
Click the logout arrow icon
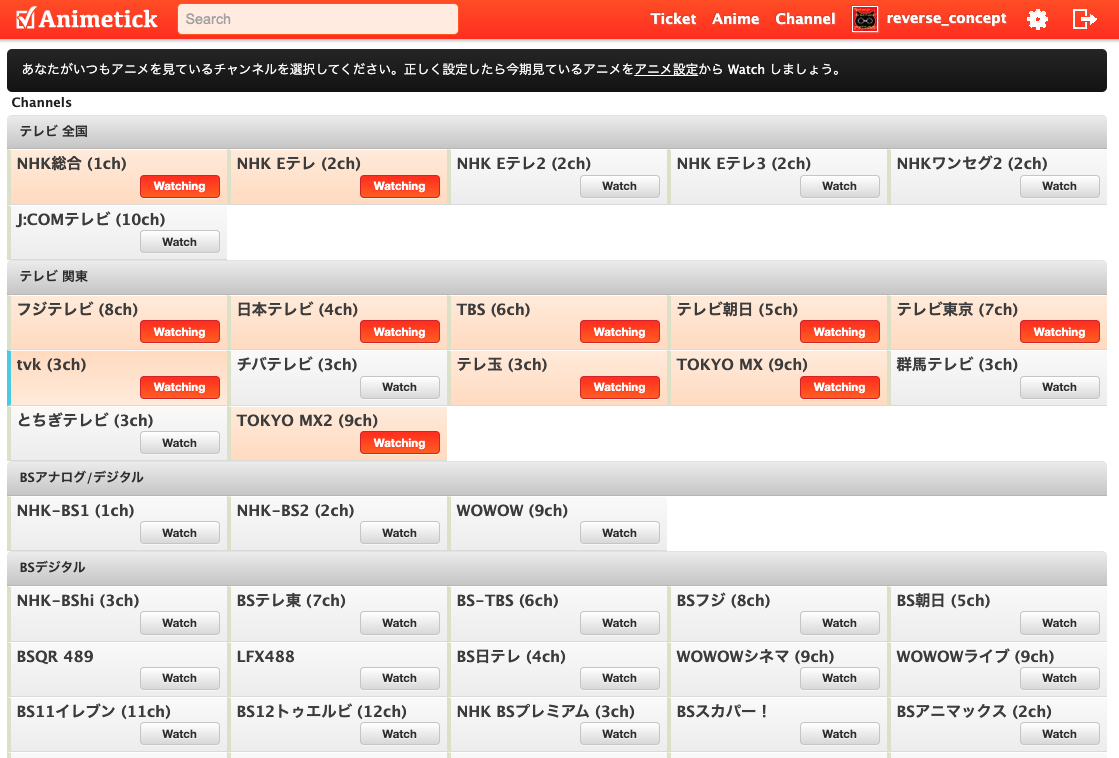tap(1085, 19)
